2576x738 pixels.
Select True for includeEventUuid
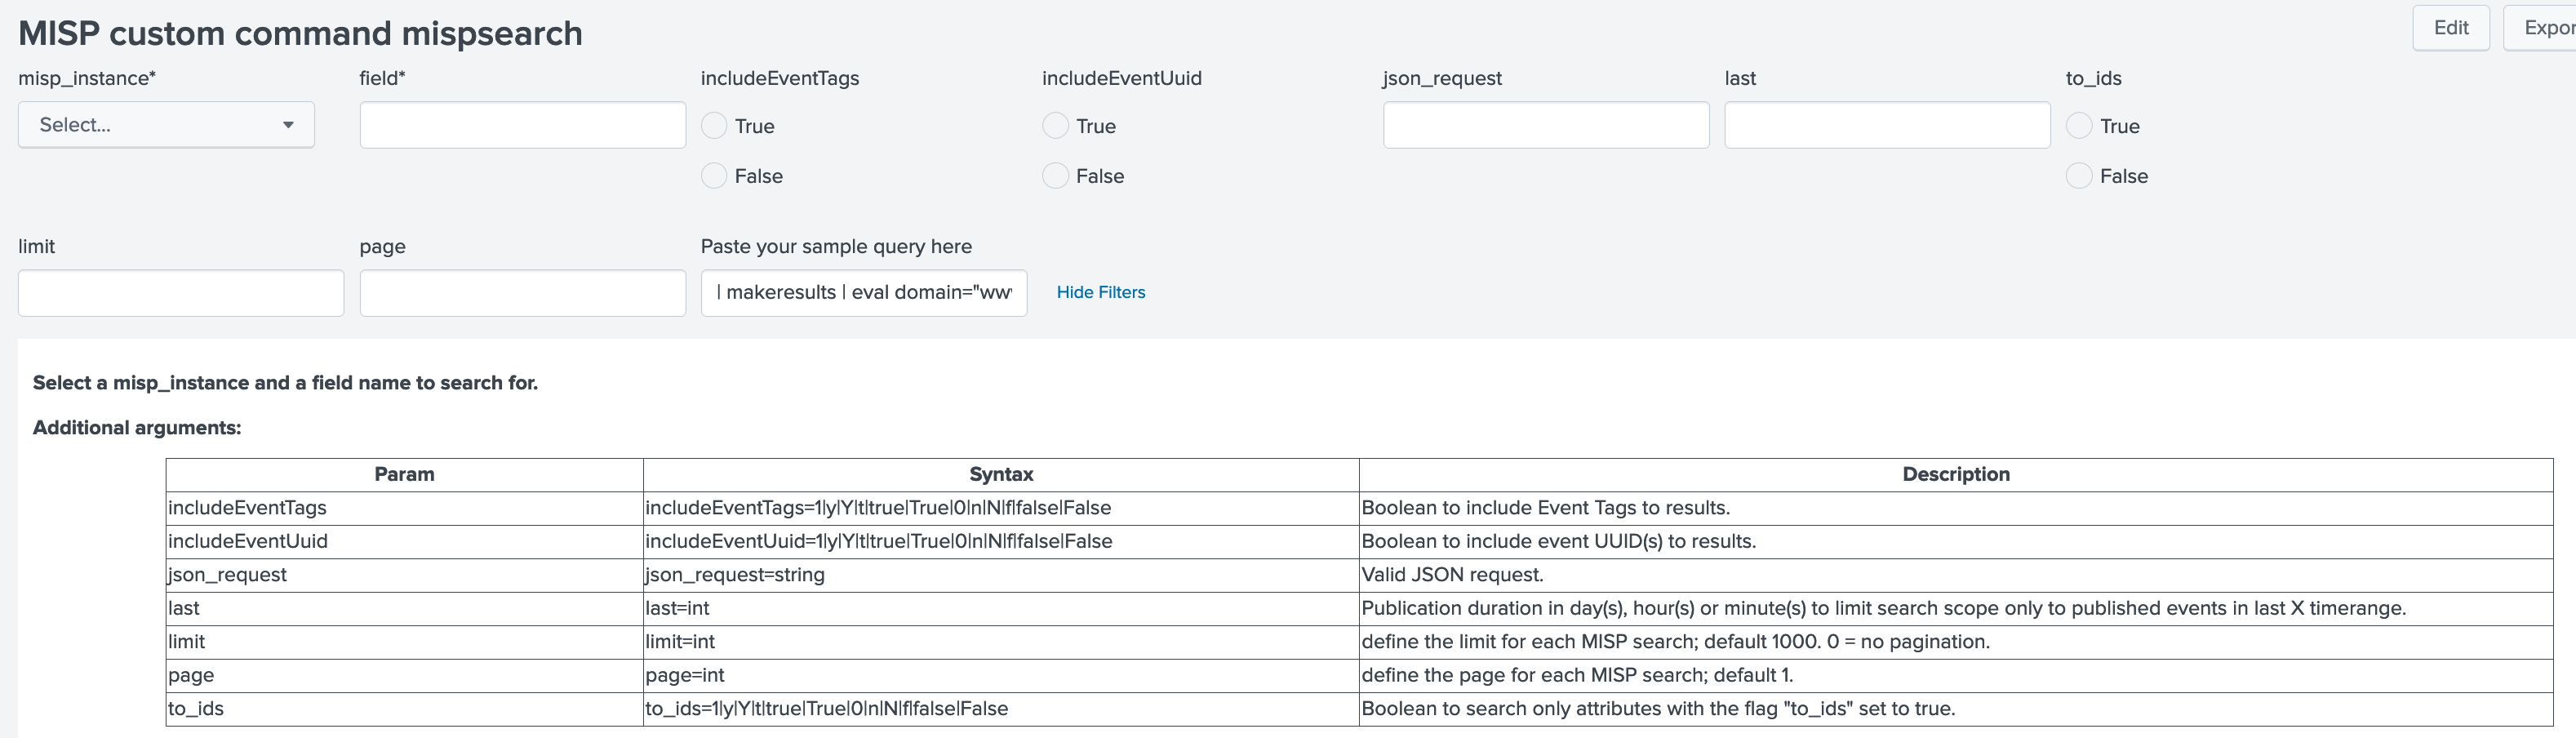click(x=1055, y=126)
